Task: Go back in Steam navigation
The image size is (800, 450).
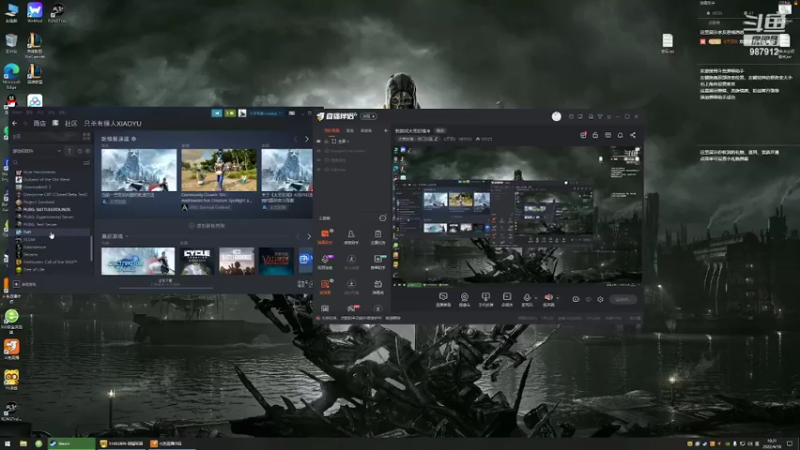Action: point(14,123)
